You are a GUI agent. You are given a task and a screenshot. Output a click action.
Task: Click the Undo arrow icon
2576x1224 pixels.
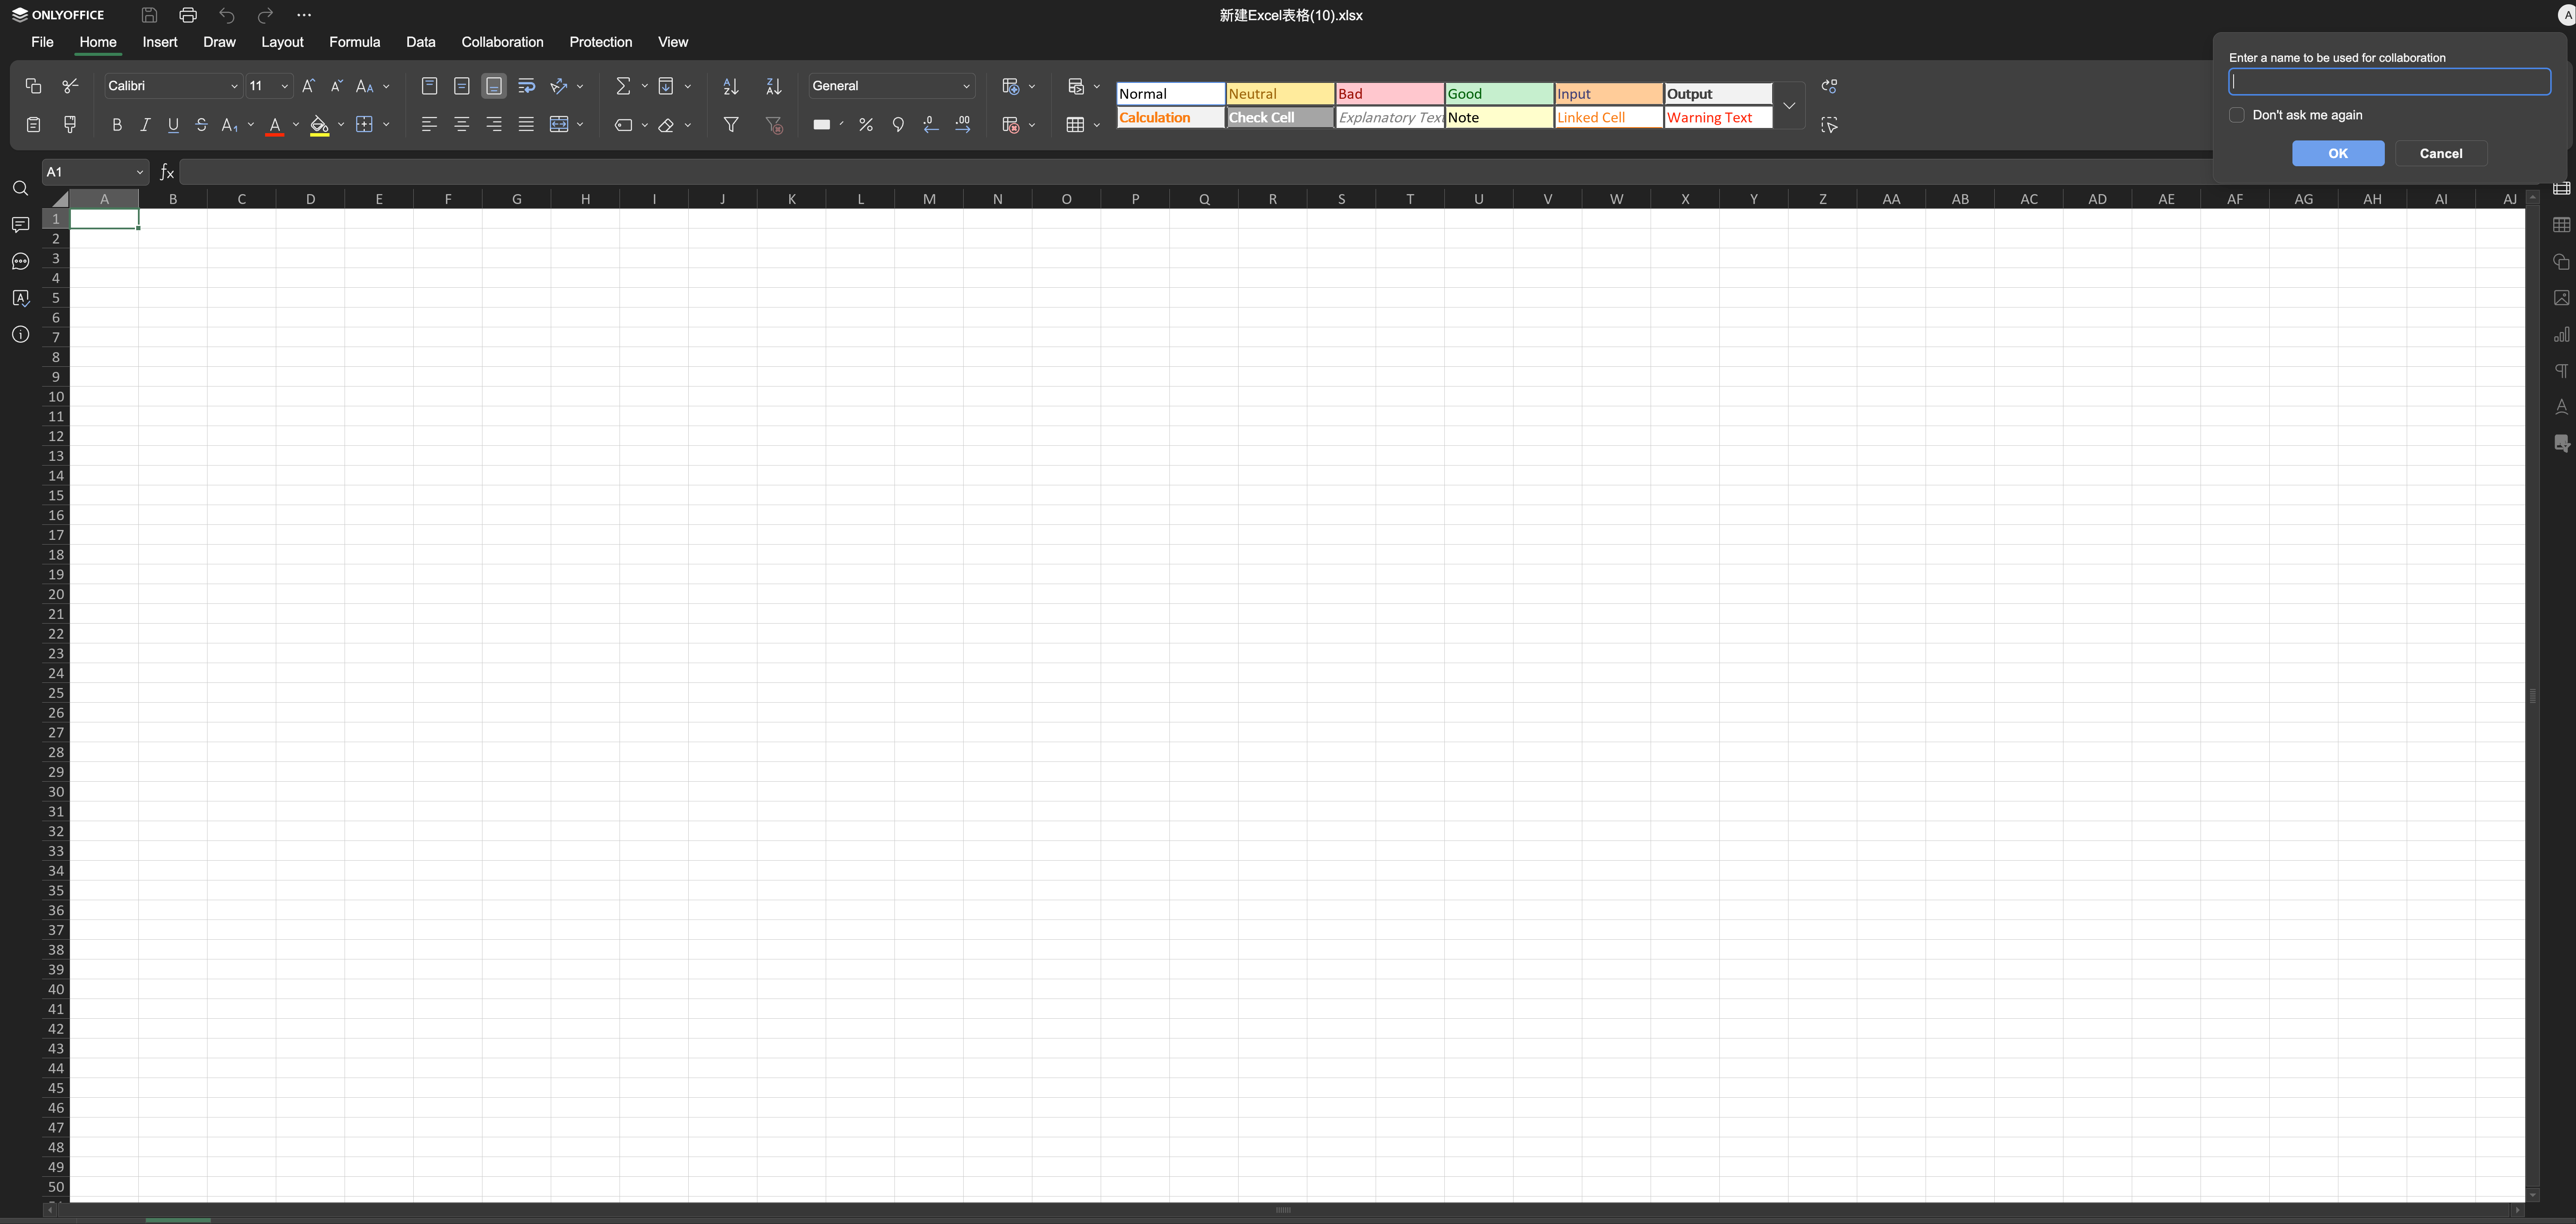tap(227, 15)
